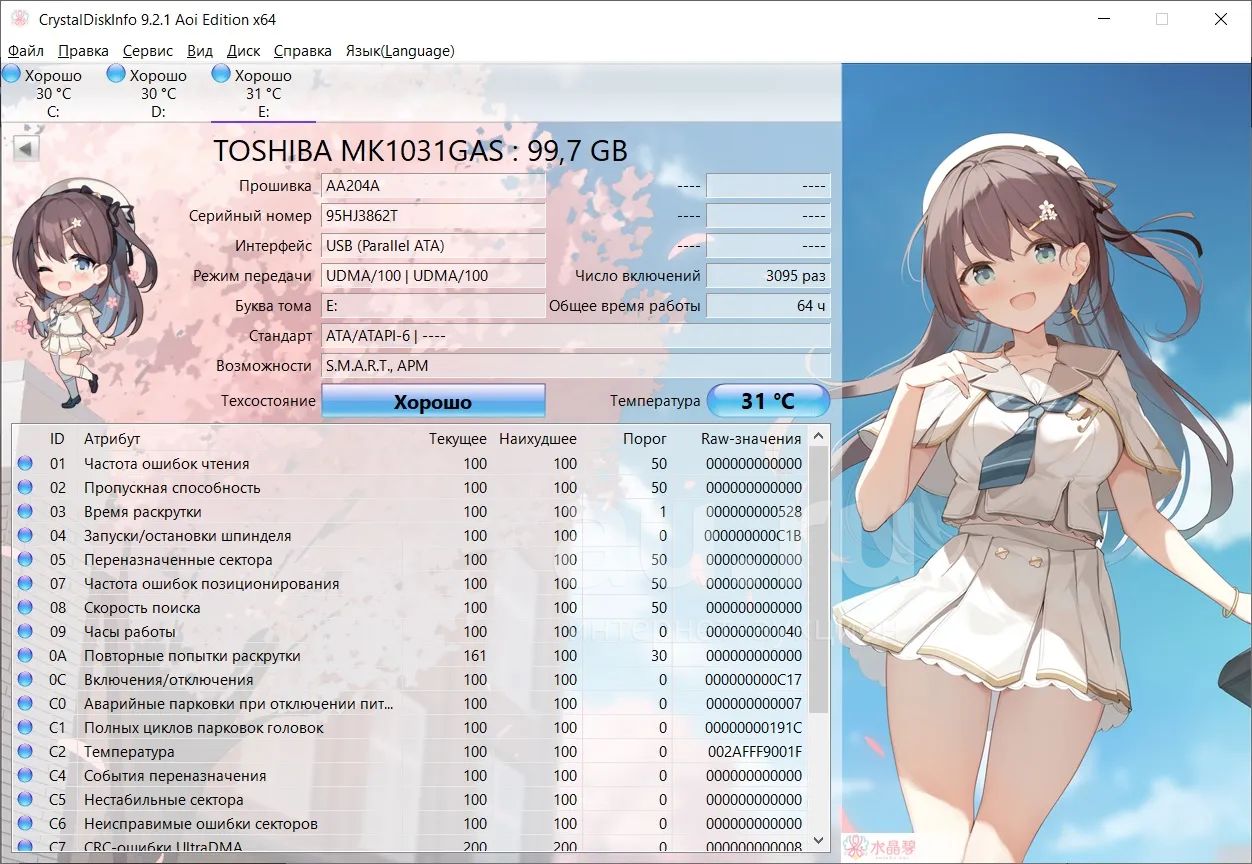The width and height of the screenshot is (1252, 864).
Task: Click the Общее время работы value 64 ч
Action: [x=768, y=305]
